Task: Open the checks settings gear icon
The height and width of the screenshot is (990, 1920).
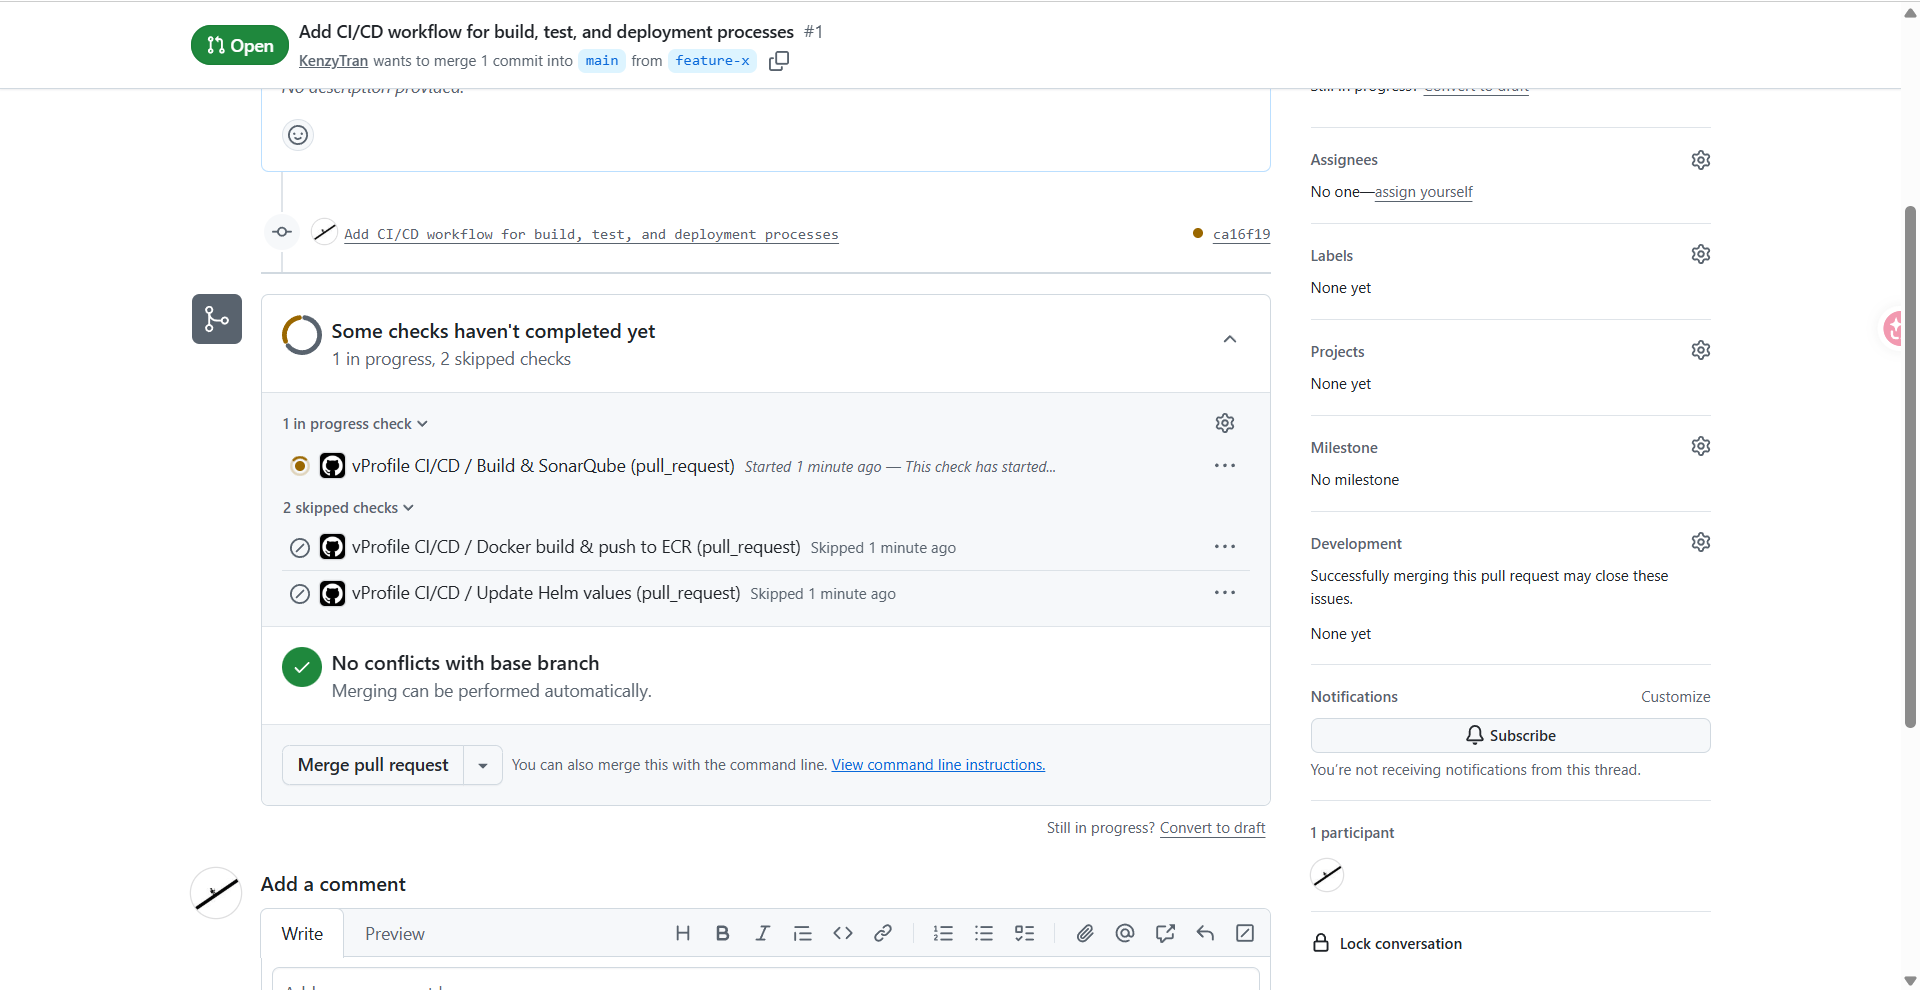Action: (1225, 423)
